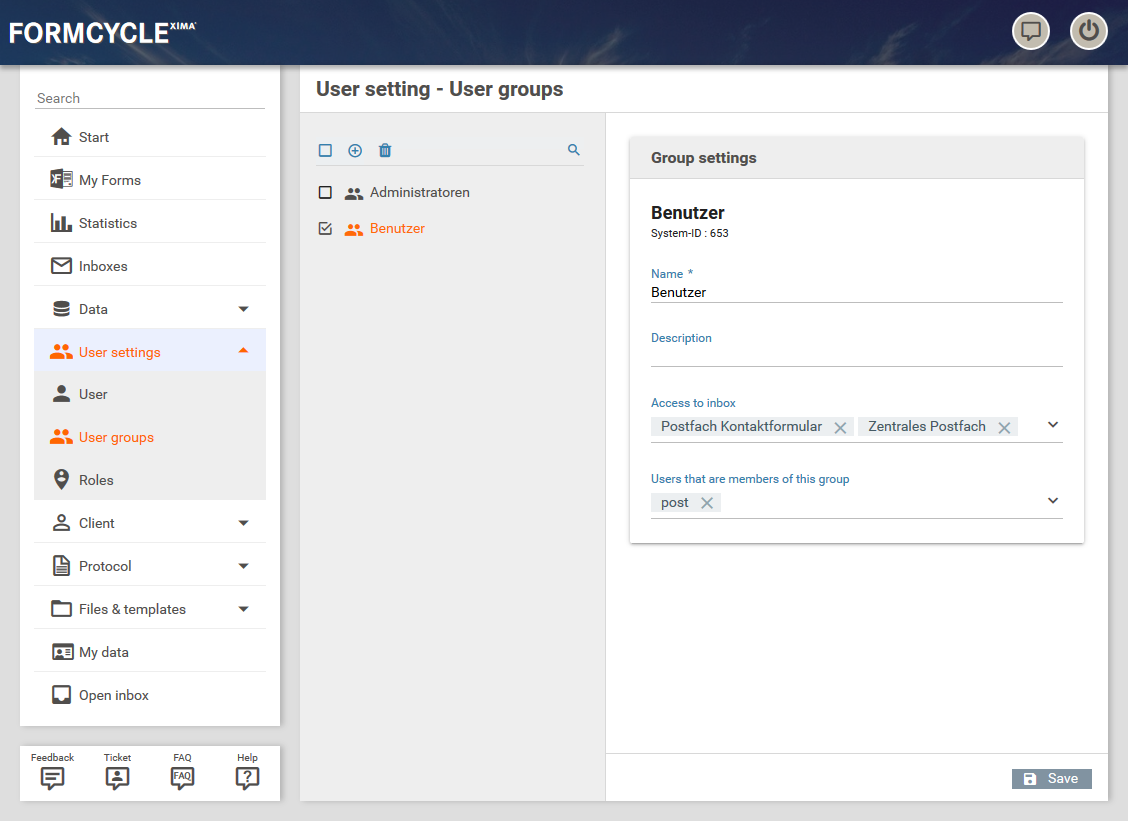1128x821 pixels.
Task: Open the group list search magnifier
Action: [574, 150]
